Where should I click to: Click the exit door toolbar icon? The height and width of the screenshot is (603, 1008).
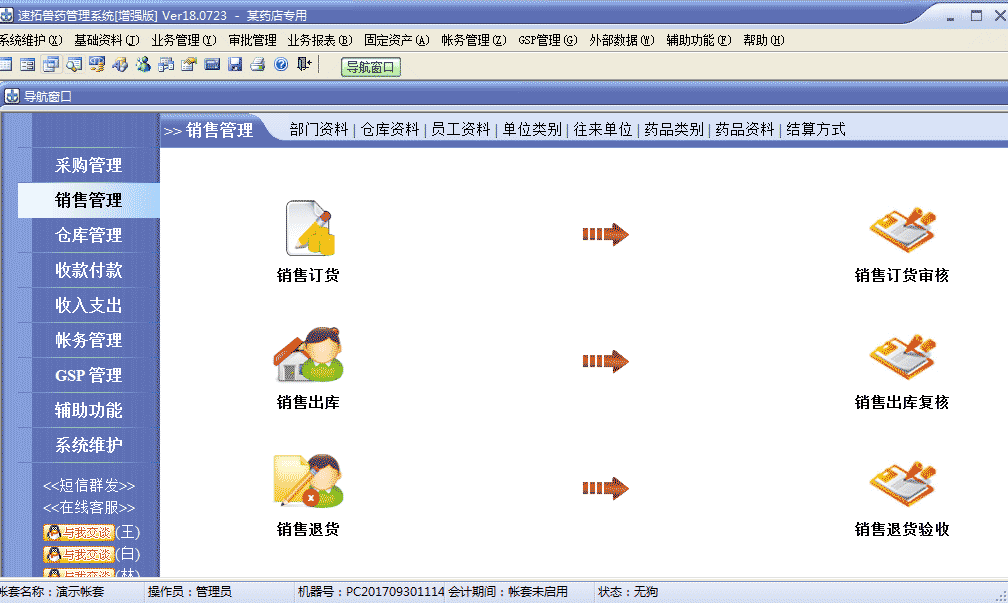(304, 64)
